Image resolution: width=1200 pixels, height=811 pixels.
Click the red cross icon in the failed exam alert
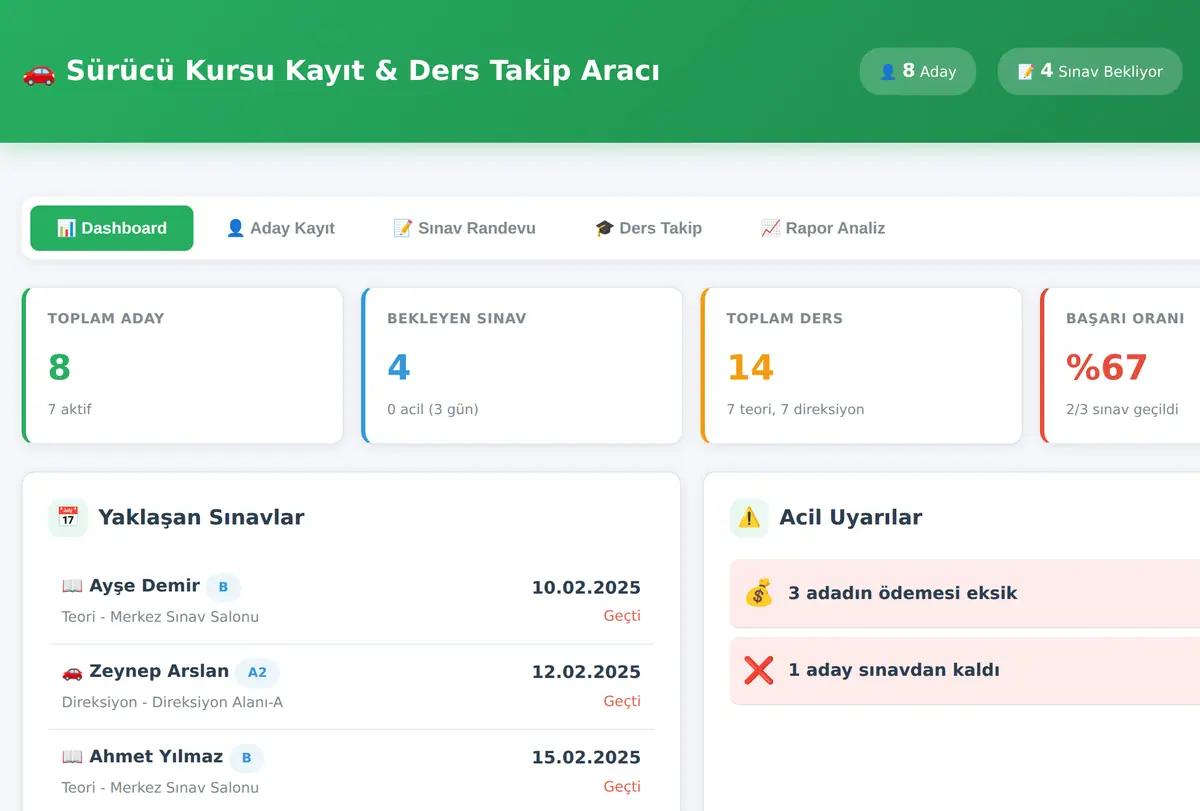759,670
